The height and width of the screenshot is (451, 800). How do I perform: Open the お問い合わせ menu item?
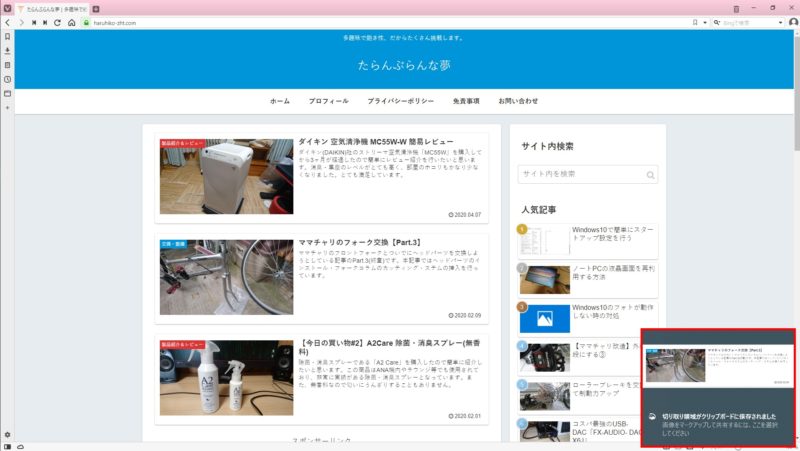pos(518,101)
